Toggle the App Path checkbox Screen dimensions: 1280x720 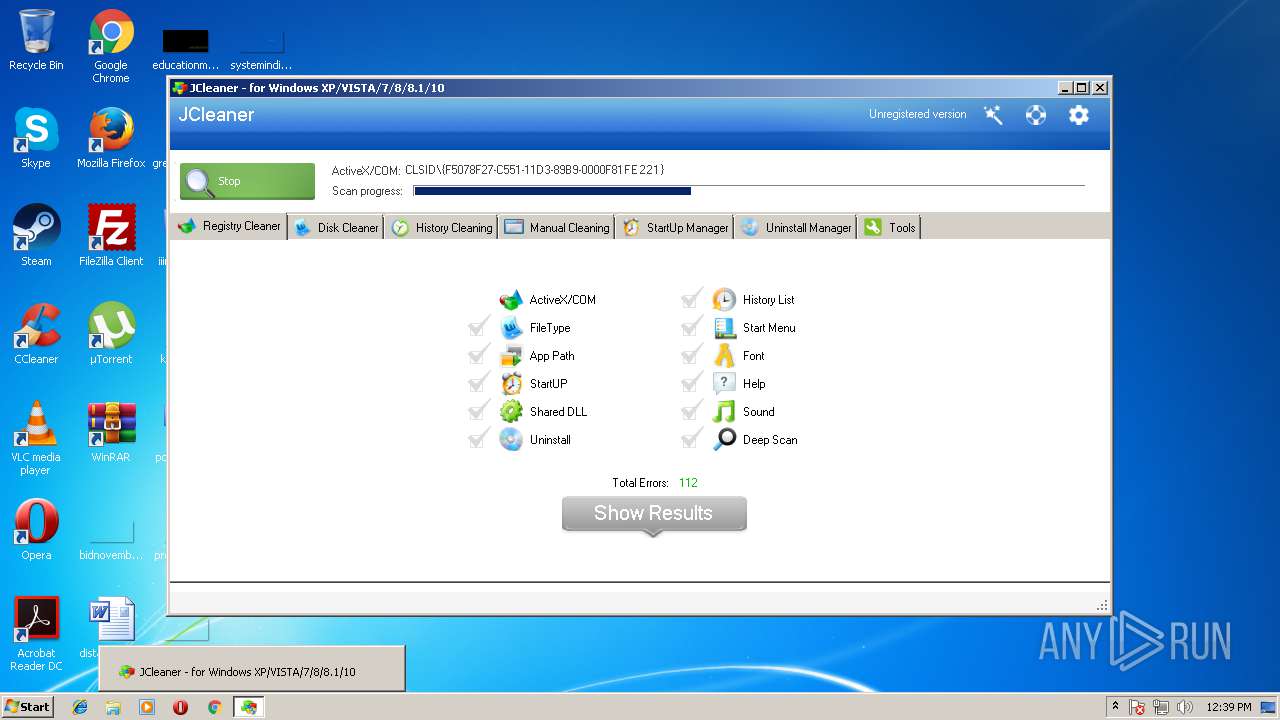tap(479, 355)
